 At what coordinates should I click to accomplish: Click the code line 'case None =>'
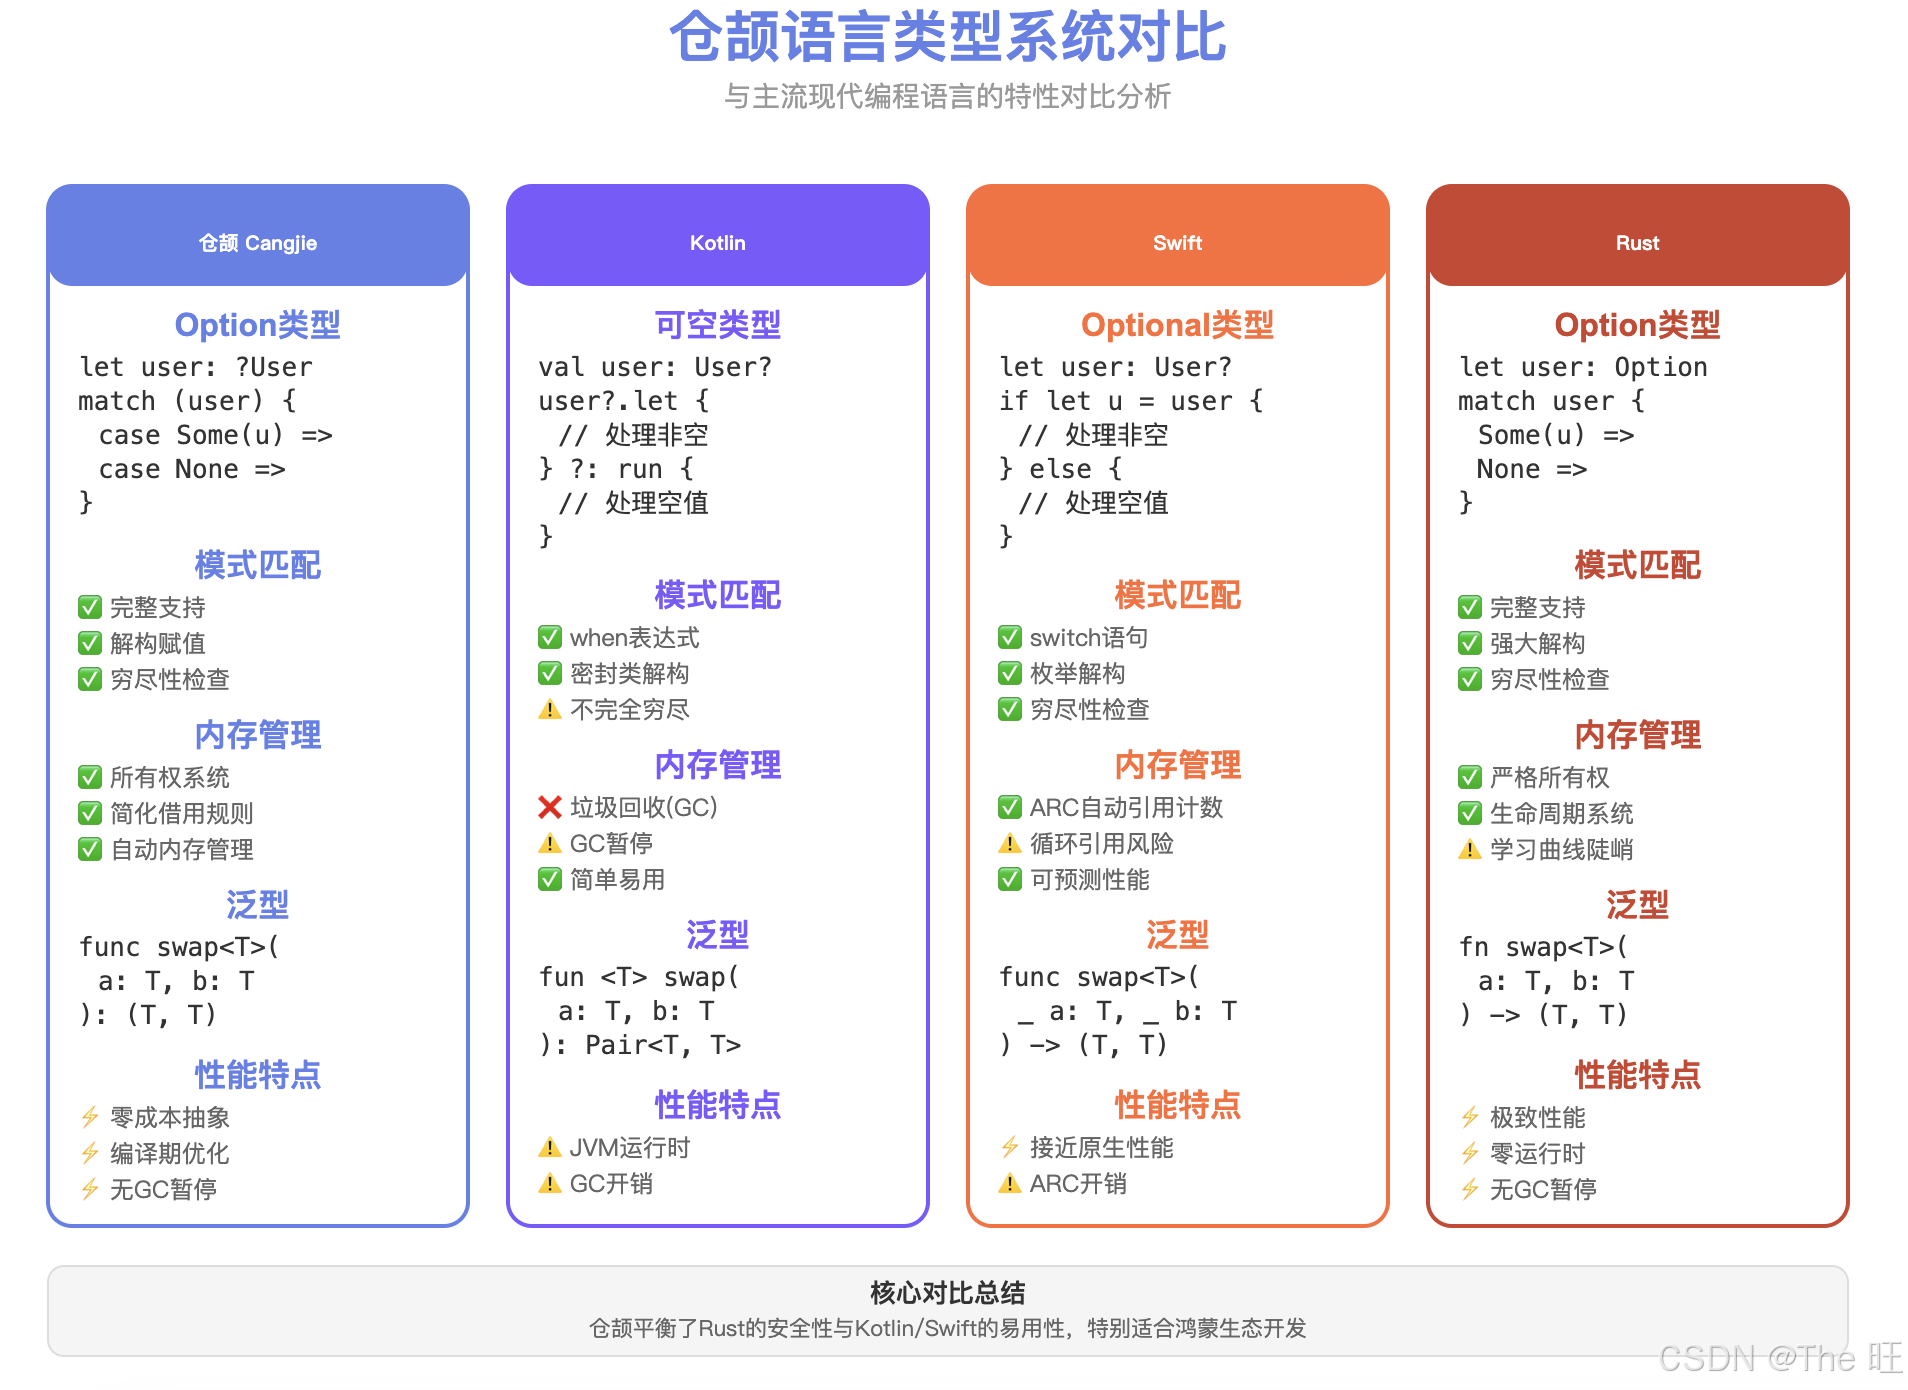coord(192,469)
